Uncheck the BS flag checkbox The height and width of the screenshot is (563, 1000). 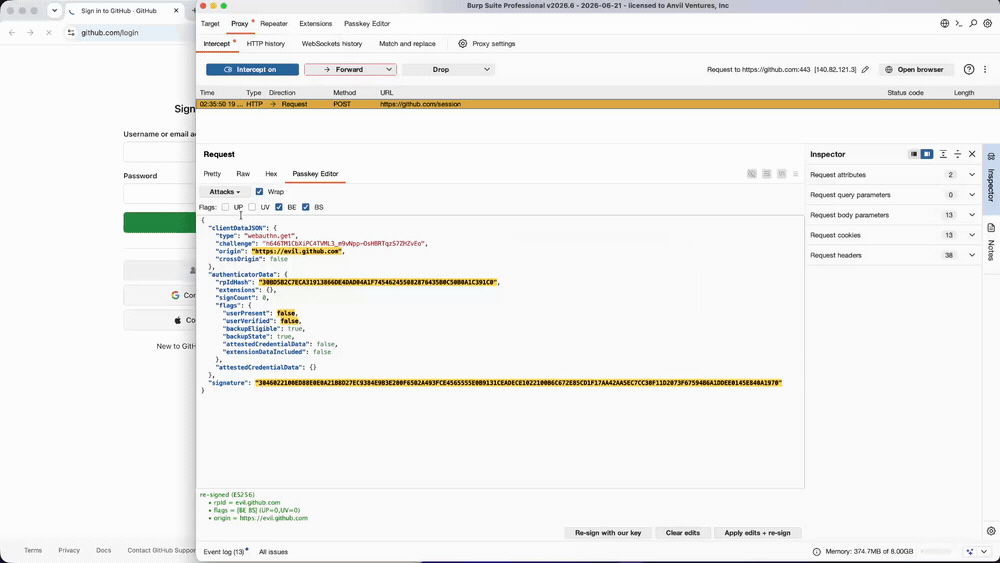click(305, 207)
